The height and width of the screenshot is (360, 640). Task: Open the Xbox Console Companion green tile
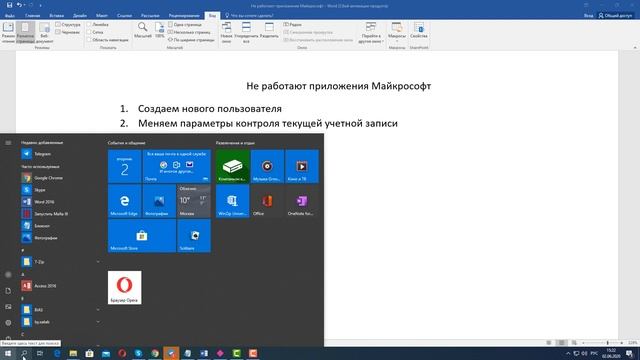[233, 166]
